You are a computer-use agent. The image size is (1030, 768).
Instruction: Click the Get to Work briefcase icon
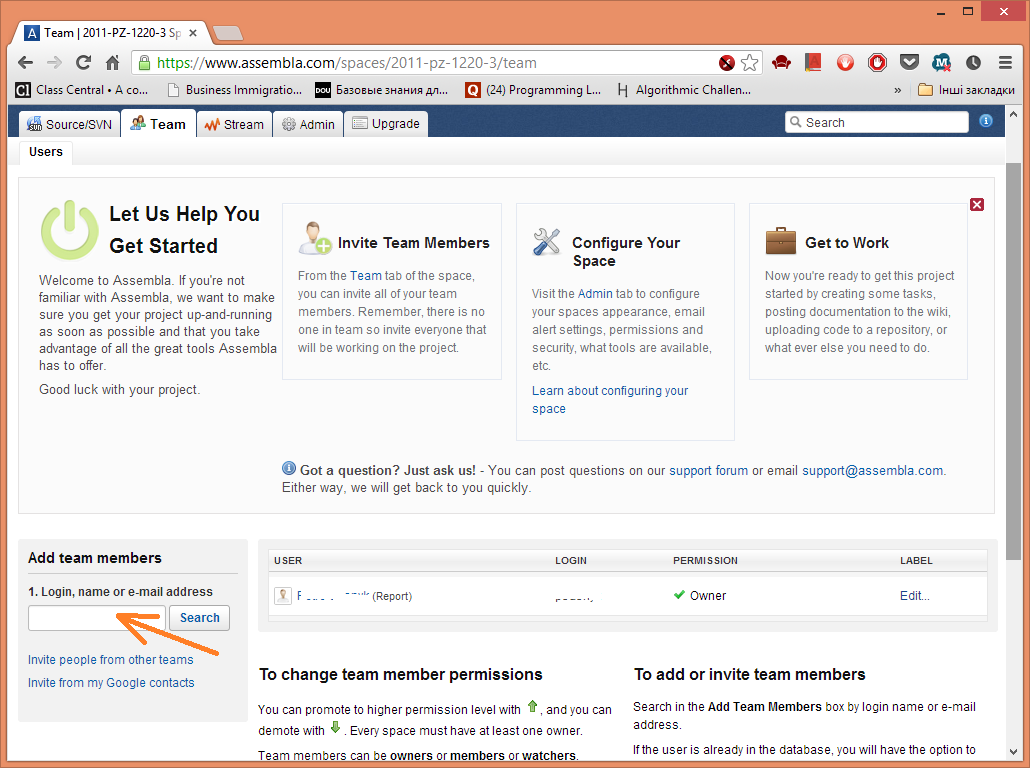(x=780, y=241)
